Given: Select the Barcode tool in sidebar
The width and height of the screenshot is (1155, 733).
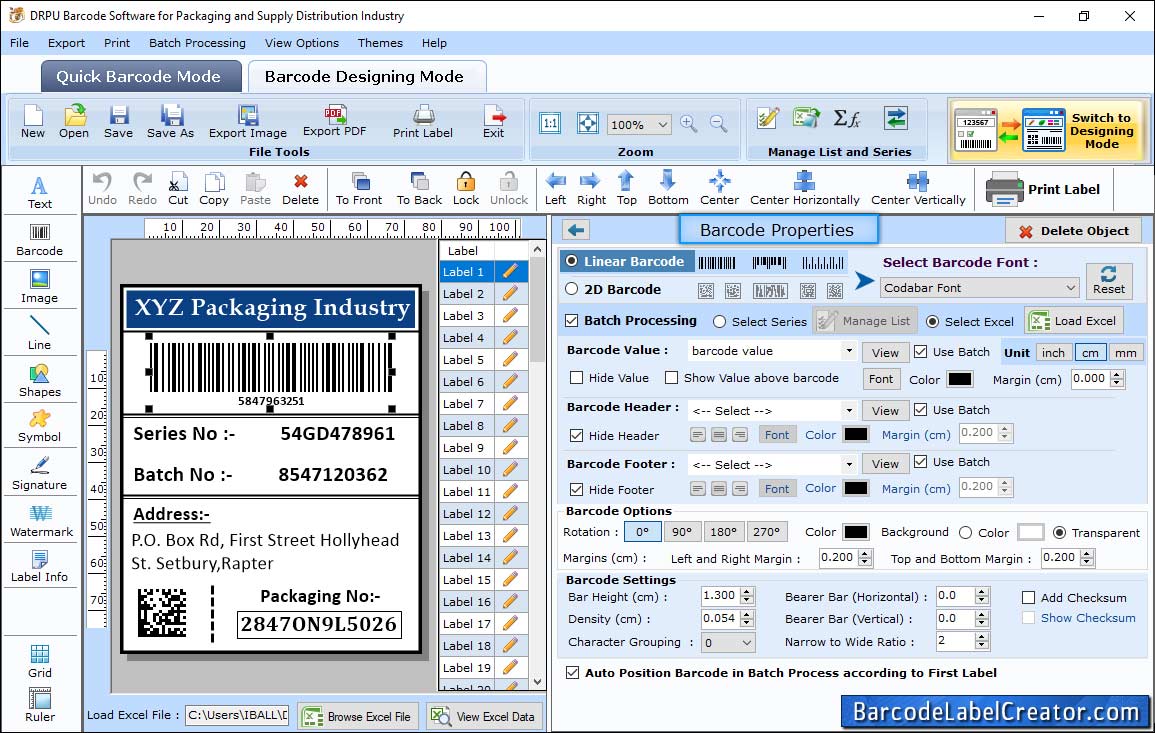Looking at the screenshot, I should [x=40, y=240].
